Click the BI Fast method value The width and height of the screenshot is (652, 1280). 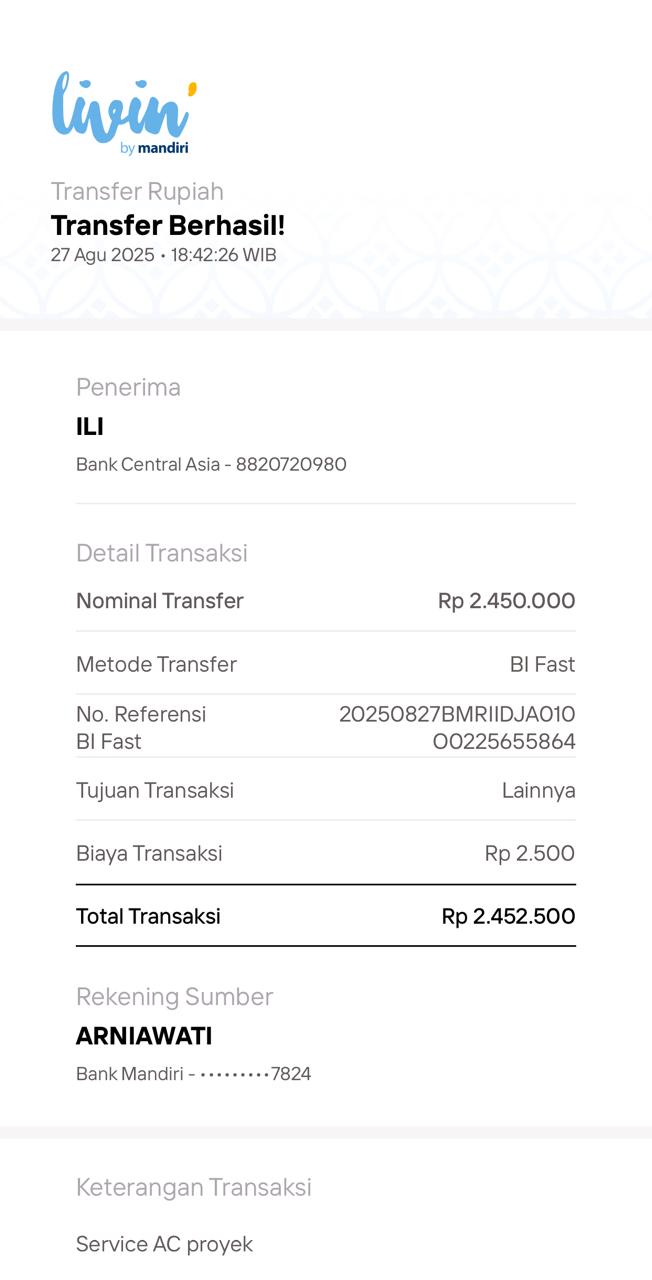[542, 664]
